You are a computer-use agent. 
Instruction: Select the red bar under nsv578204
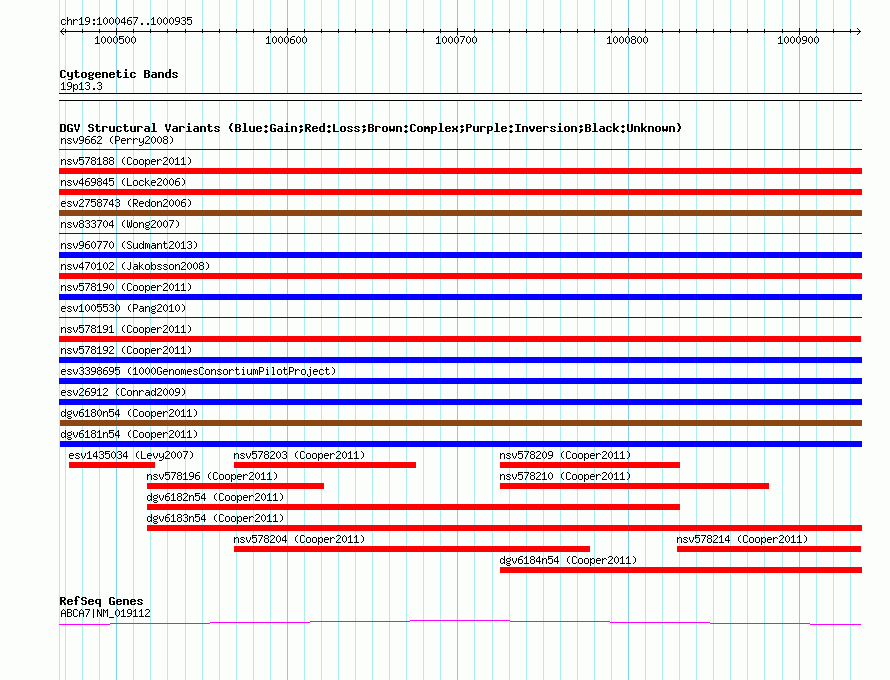412,549
